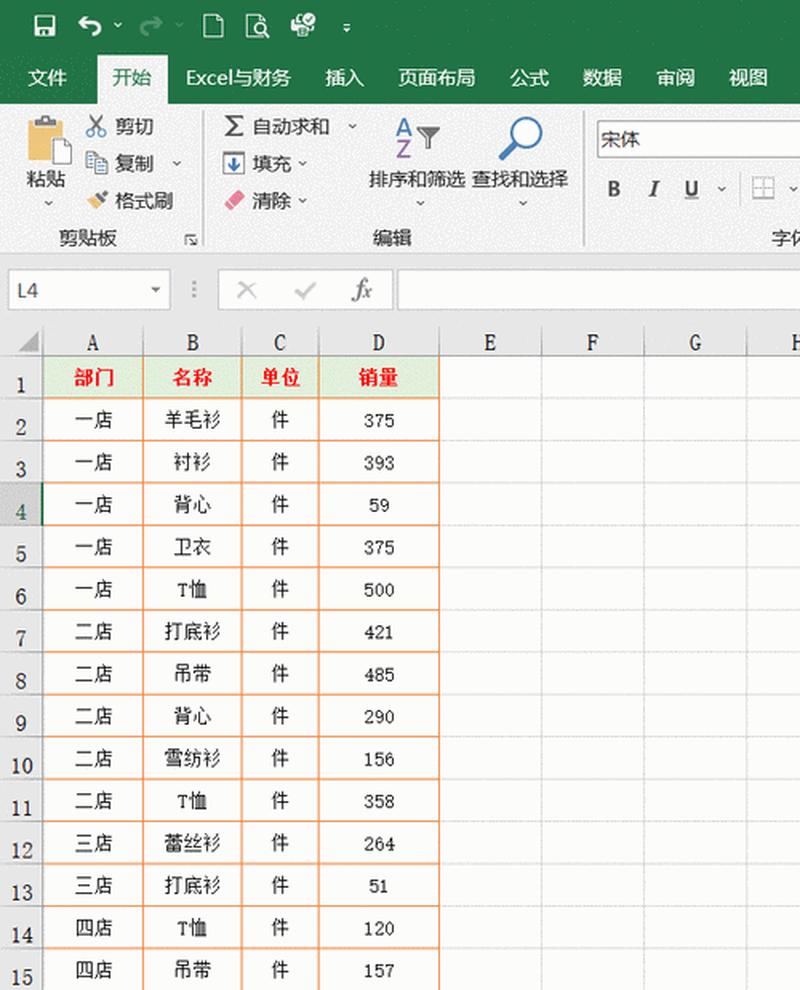Click the 羊毛衫 cell
The image size is (800, 990).
tap(193, 420)
